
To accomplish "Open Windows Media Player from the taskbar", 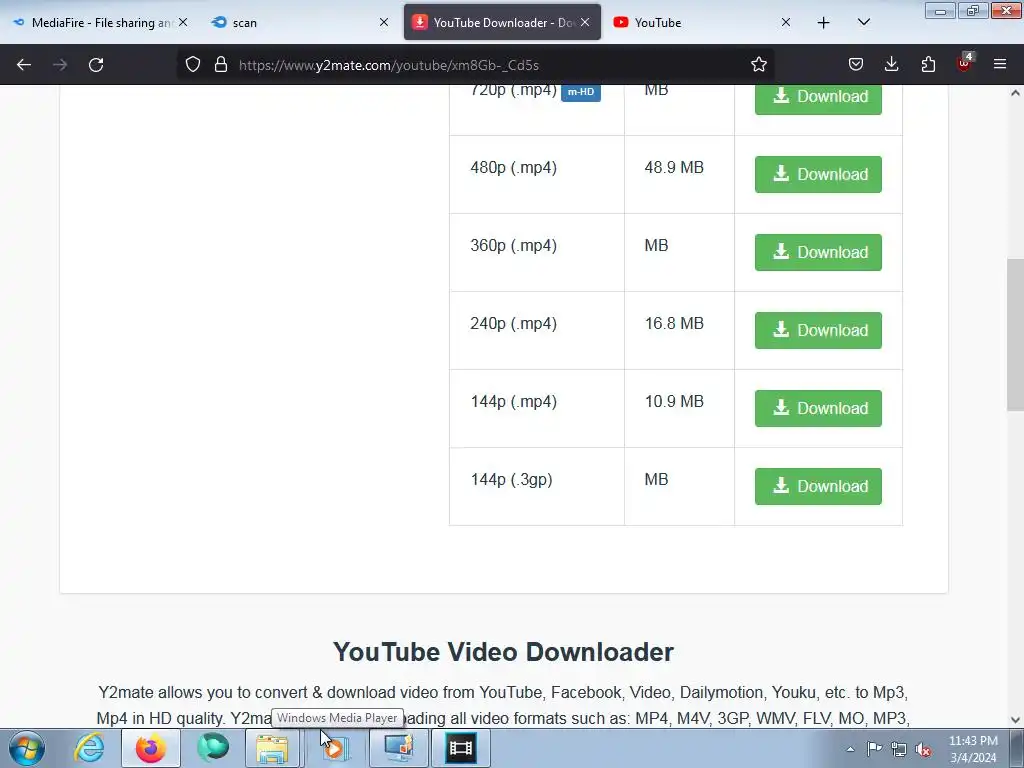I will point(335,748).
